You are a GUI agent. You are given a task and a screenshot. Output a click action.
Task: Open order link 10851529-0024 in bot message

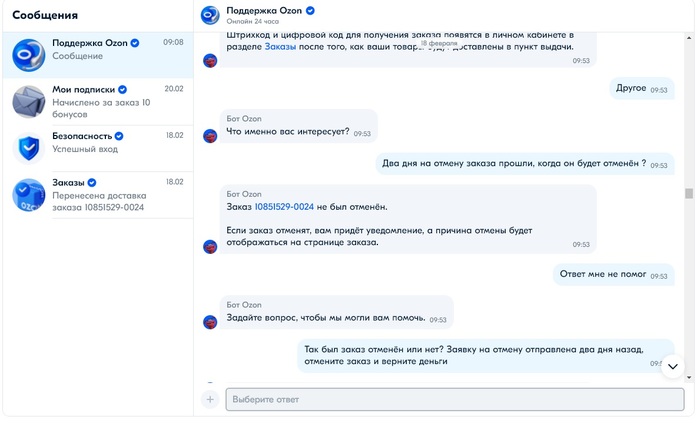pyautogui.click(x=284, y=207)
